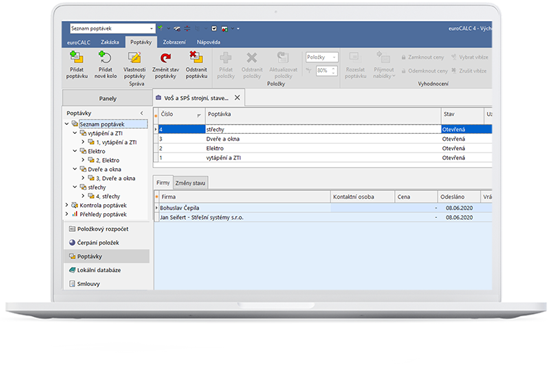Collapse the vytápění a ZTI tree group

point(75,133)
